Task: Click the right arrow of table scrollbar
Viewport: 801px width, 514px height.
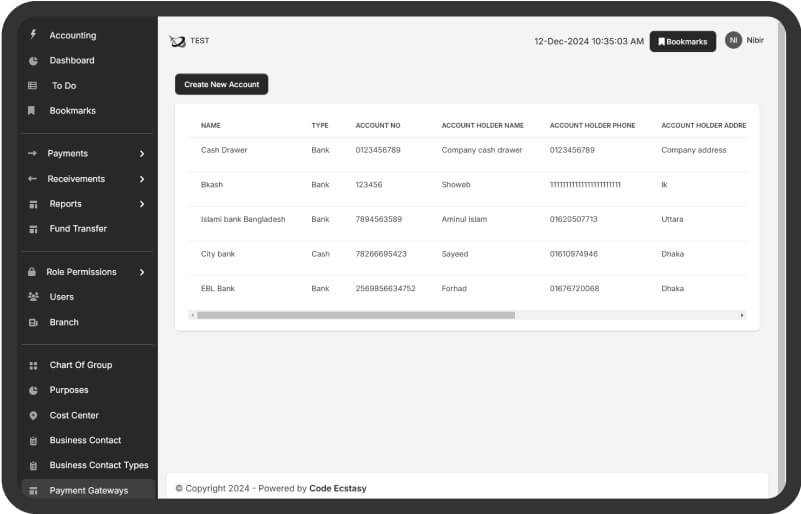Action: [x=742, y=315]
